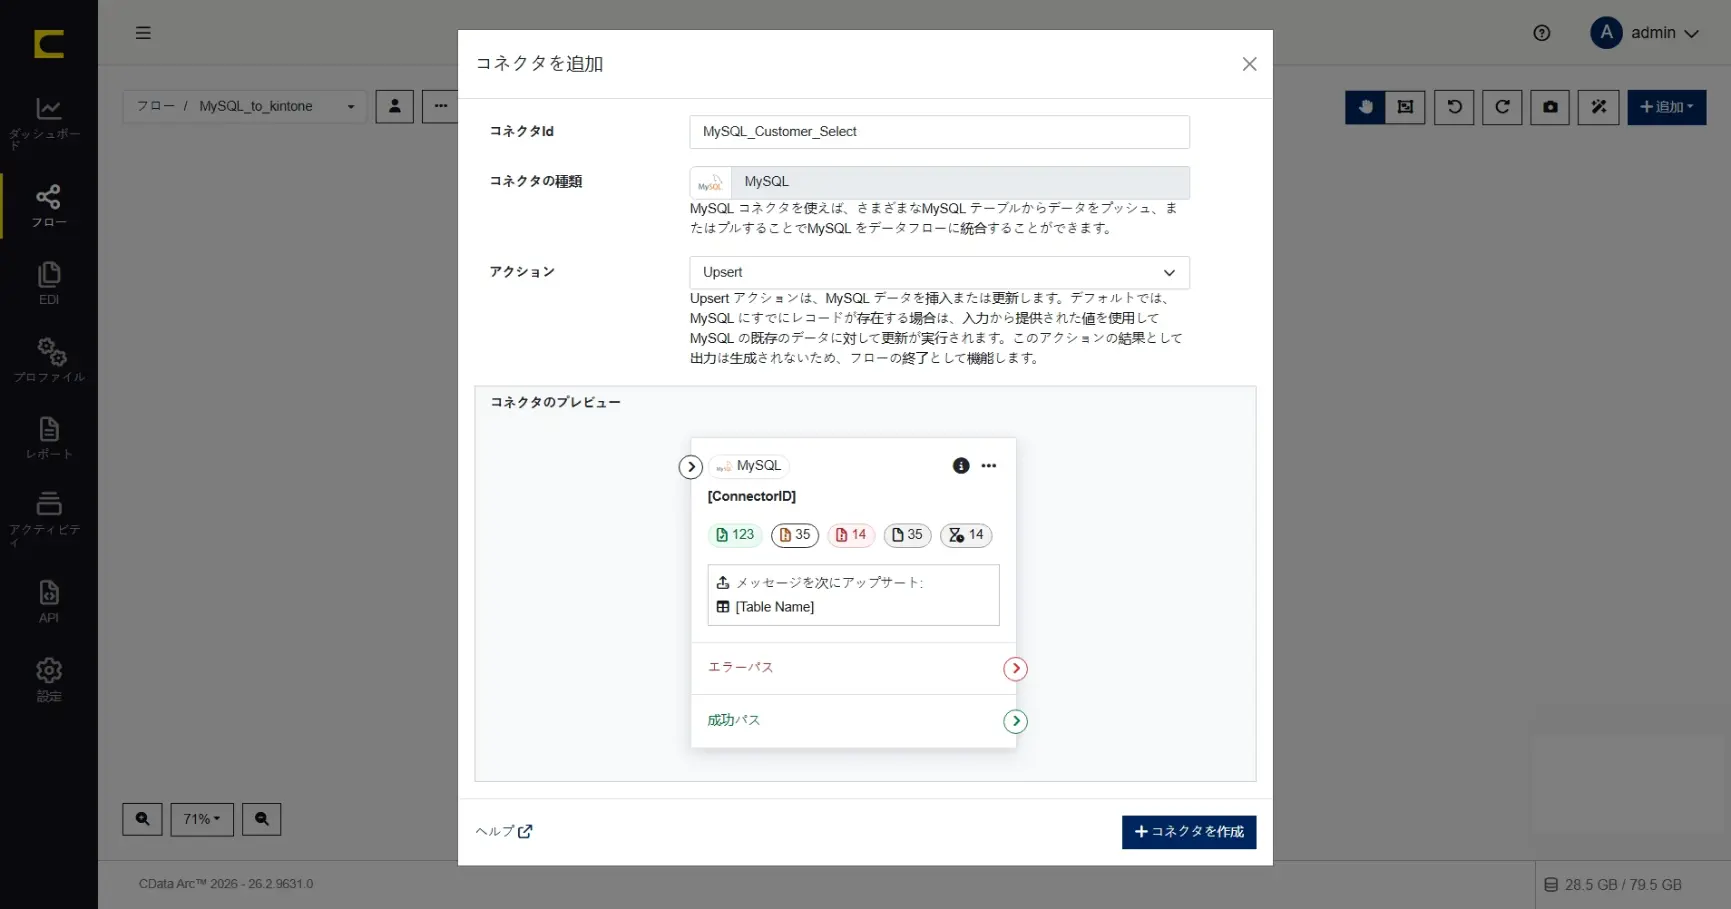The height and width of the screenshot is (909, 1731).
Task: Open the 設定 (Settings) sidebar section
Action: tap(49, 680)
